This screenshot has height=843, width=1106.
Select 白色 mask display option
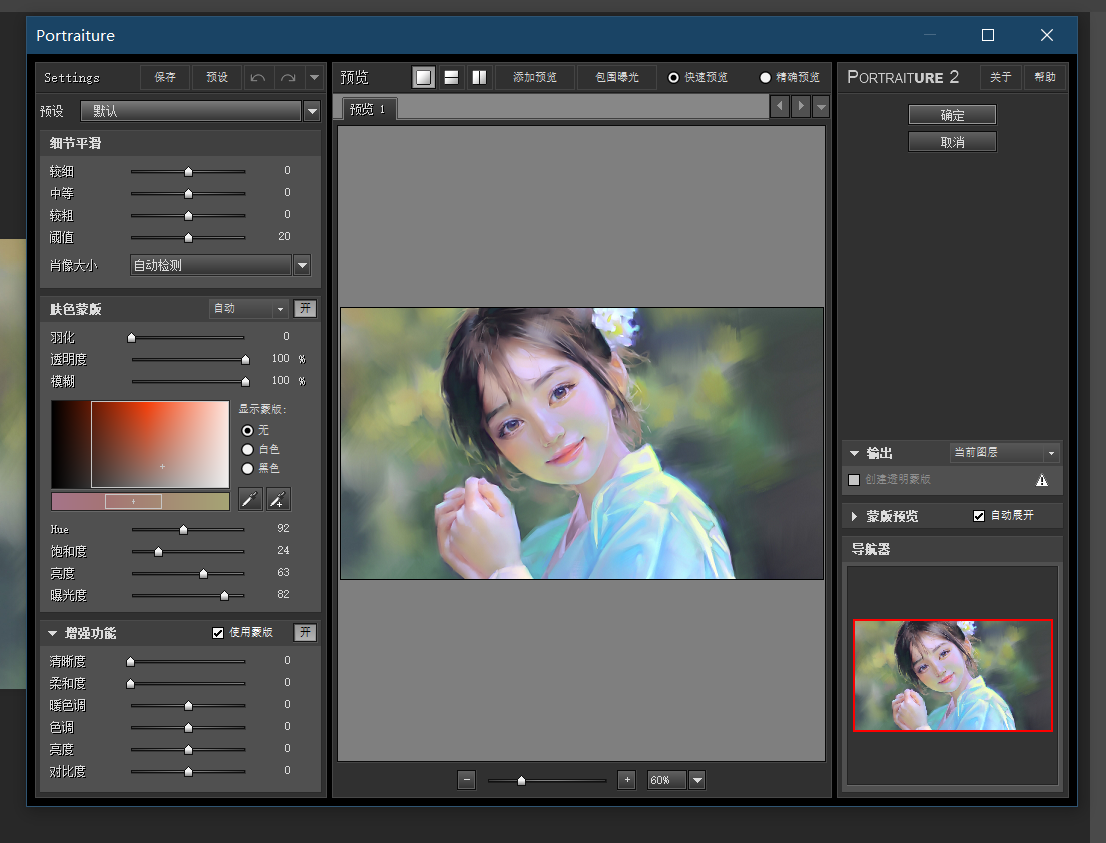coord(248,450)
